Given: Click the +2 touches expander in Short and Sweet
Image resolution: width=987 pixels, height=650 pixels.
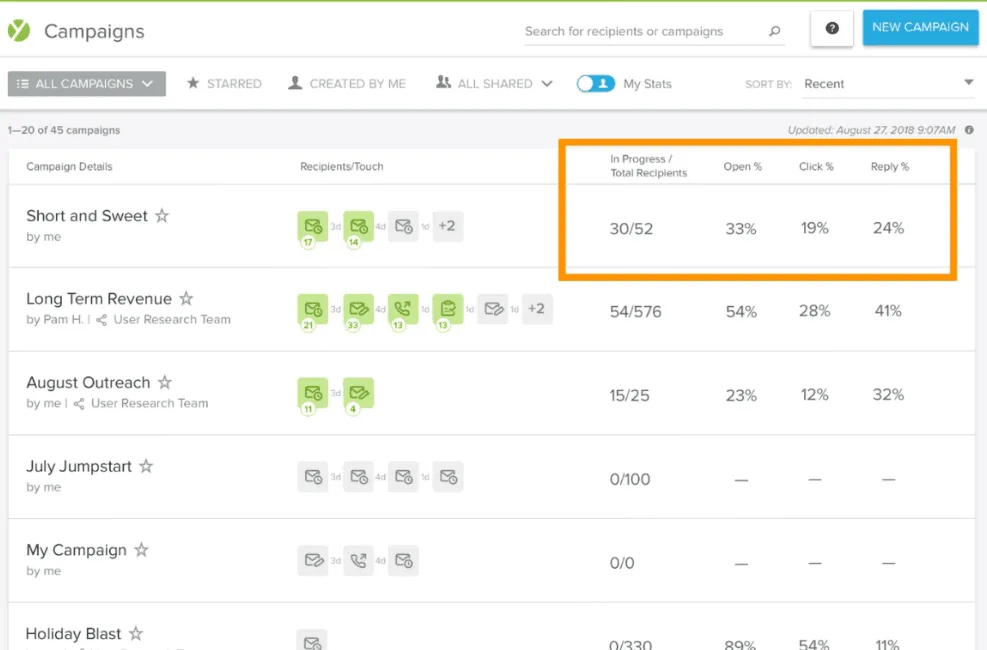Looking at the screenshot, I should click(x=447, y=227).
